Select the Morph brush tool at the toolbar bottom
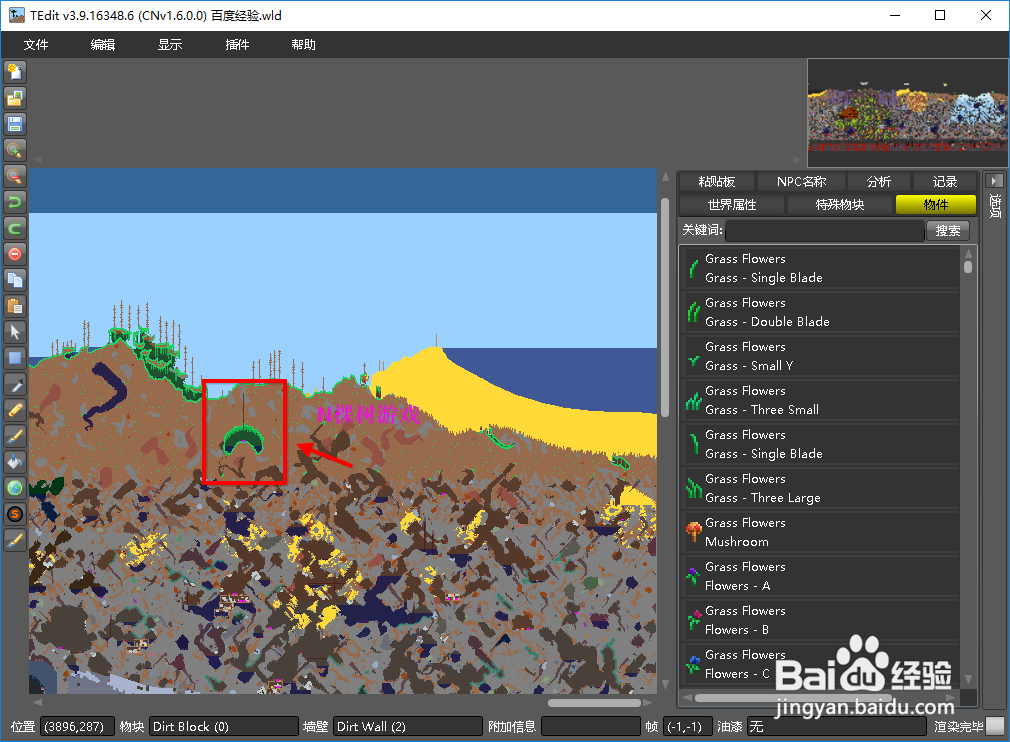 point(15,540)
